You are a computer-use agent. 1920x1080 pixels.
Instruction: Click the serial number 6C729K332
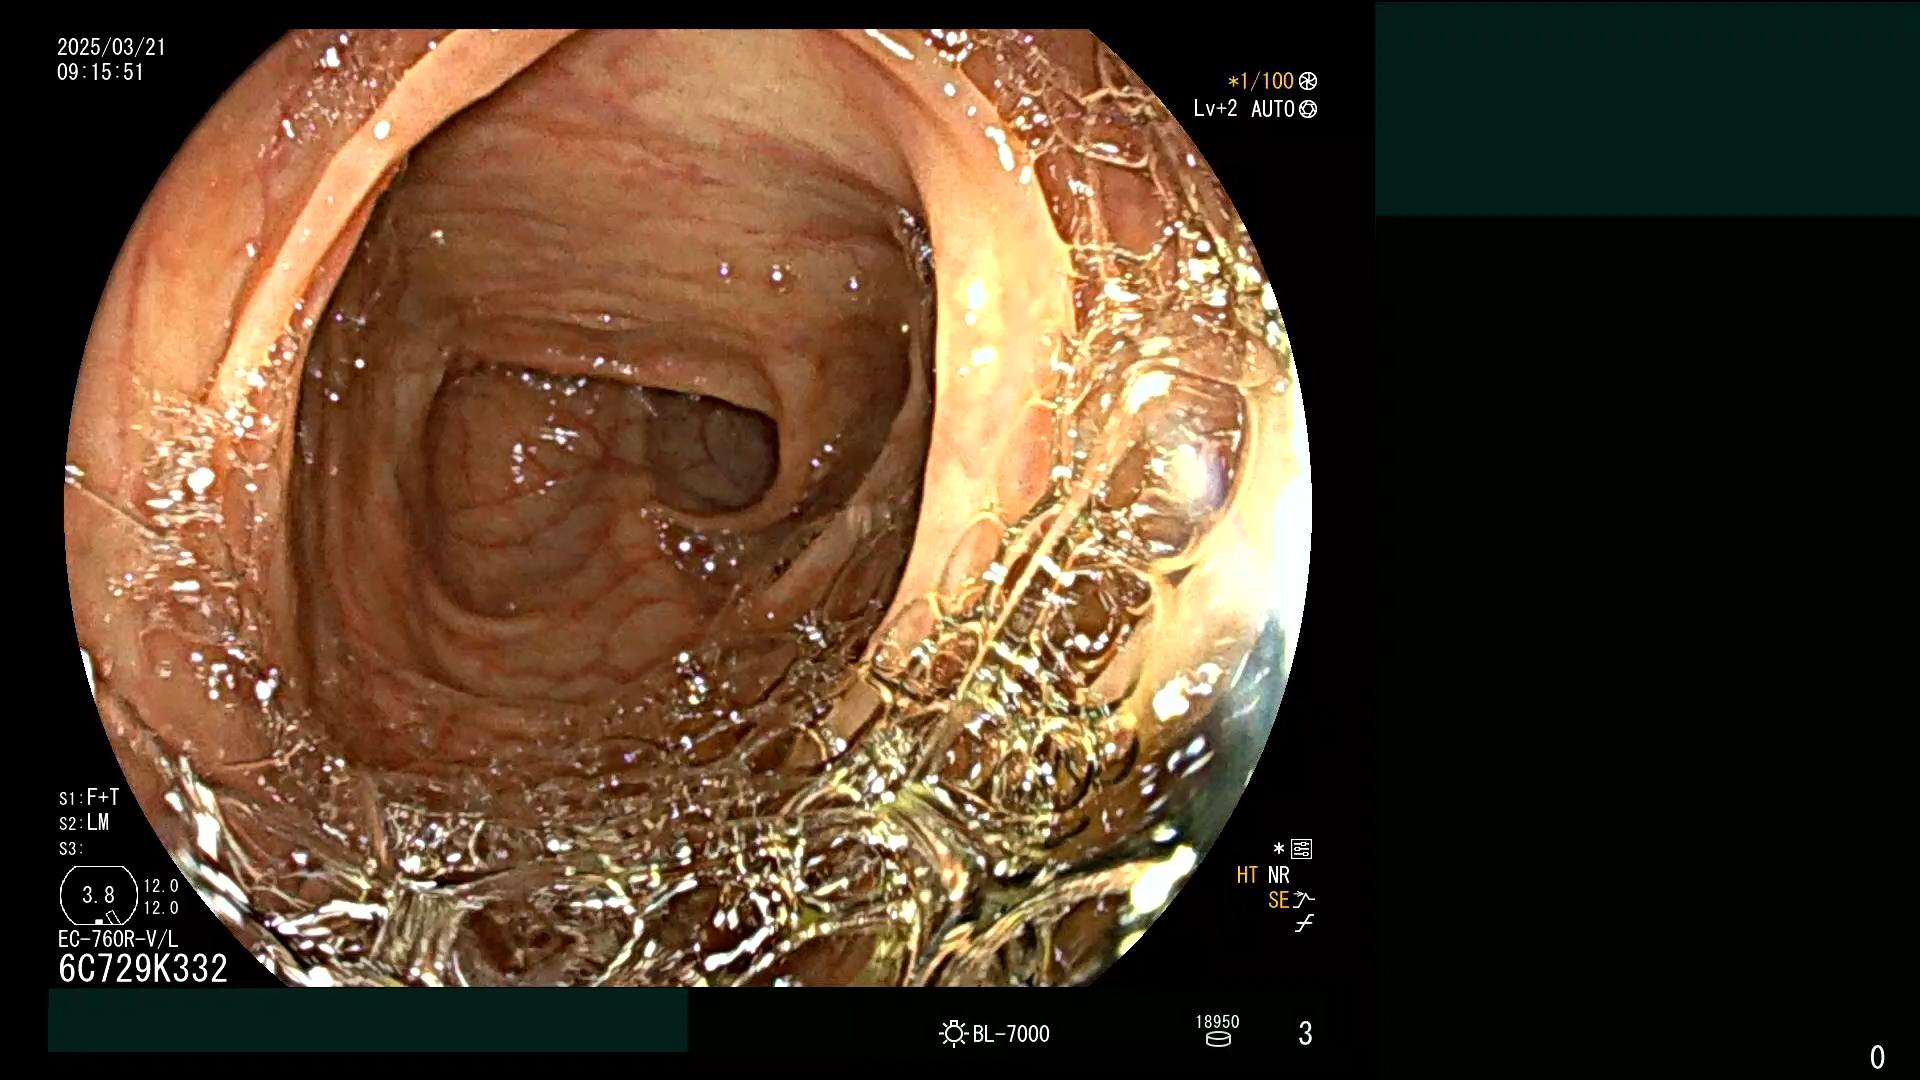[x=143, y=968]
